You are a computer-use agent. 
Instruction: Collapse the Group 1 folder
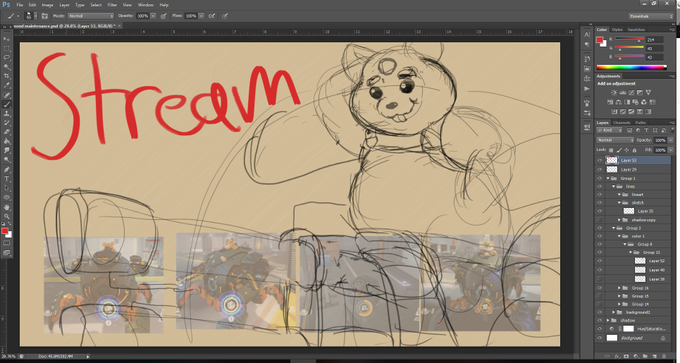608,178
